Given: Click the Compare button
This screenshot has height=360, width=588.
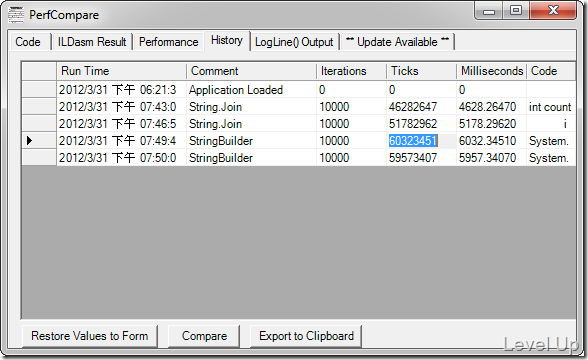Looking at the screenshot, I should pos(204,336).
